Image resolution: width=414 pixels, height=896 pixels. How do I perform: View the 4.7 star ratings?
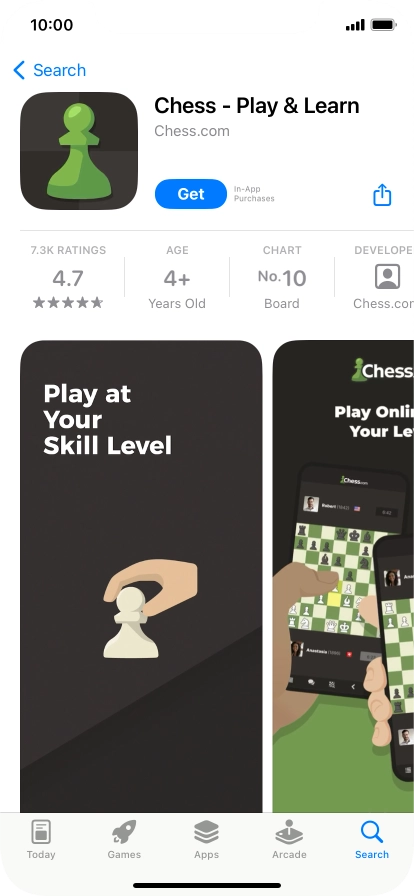[x=68, y=278]
